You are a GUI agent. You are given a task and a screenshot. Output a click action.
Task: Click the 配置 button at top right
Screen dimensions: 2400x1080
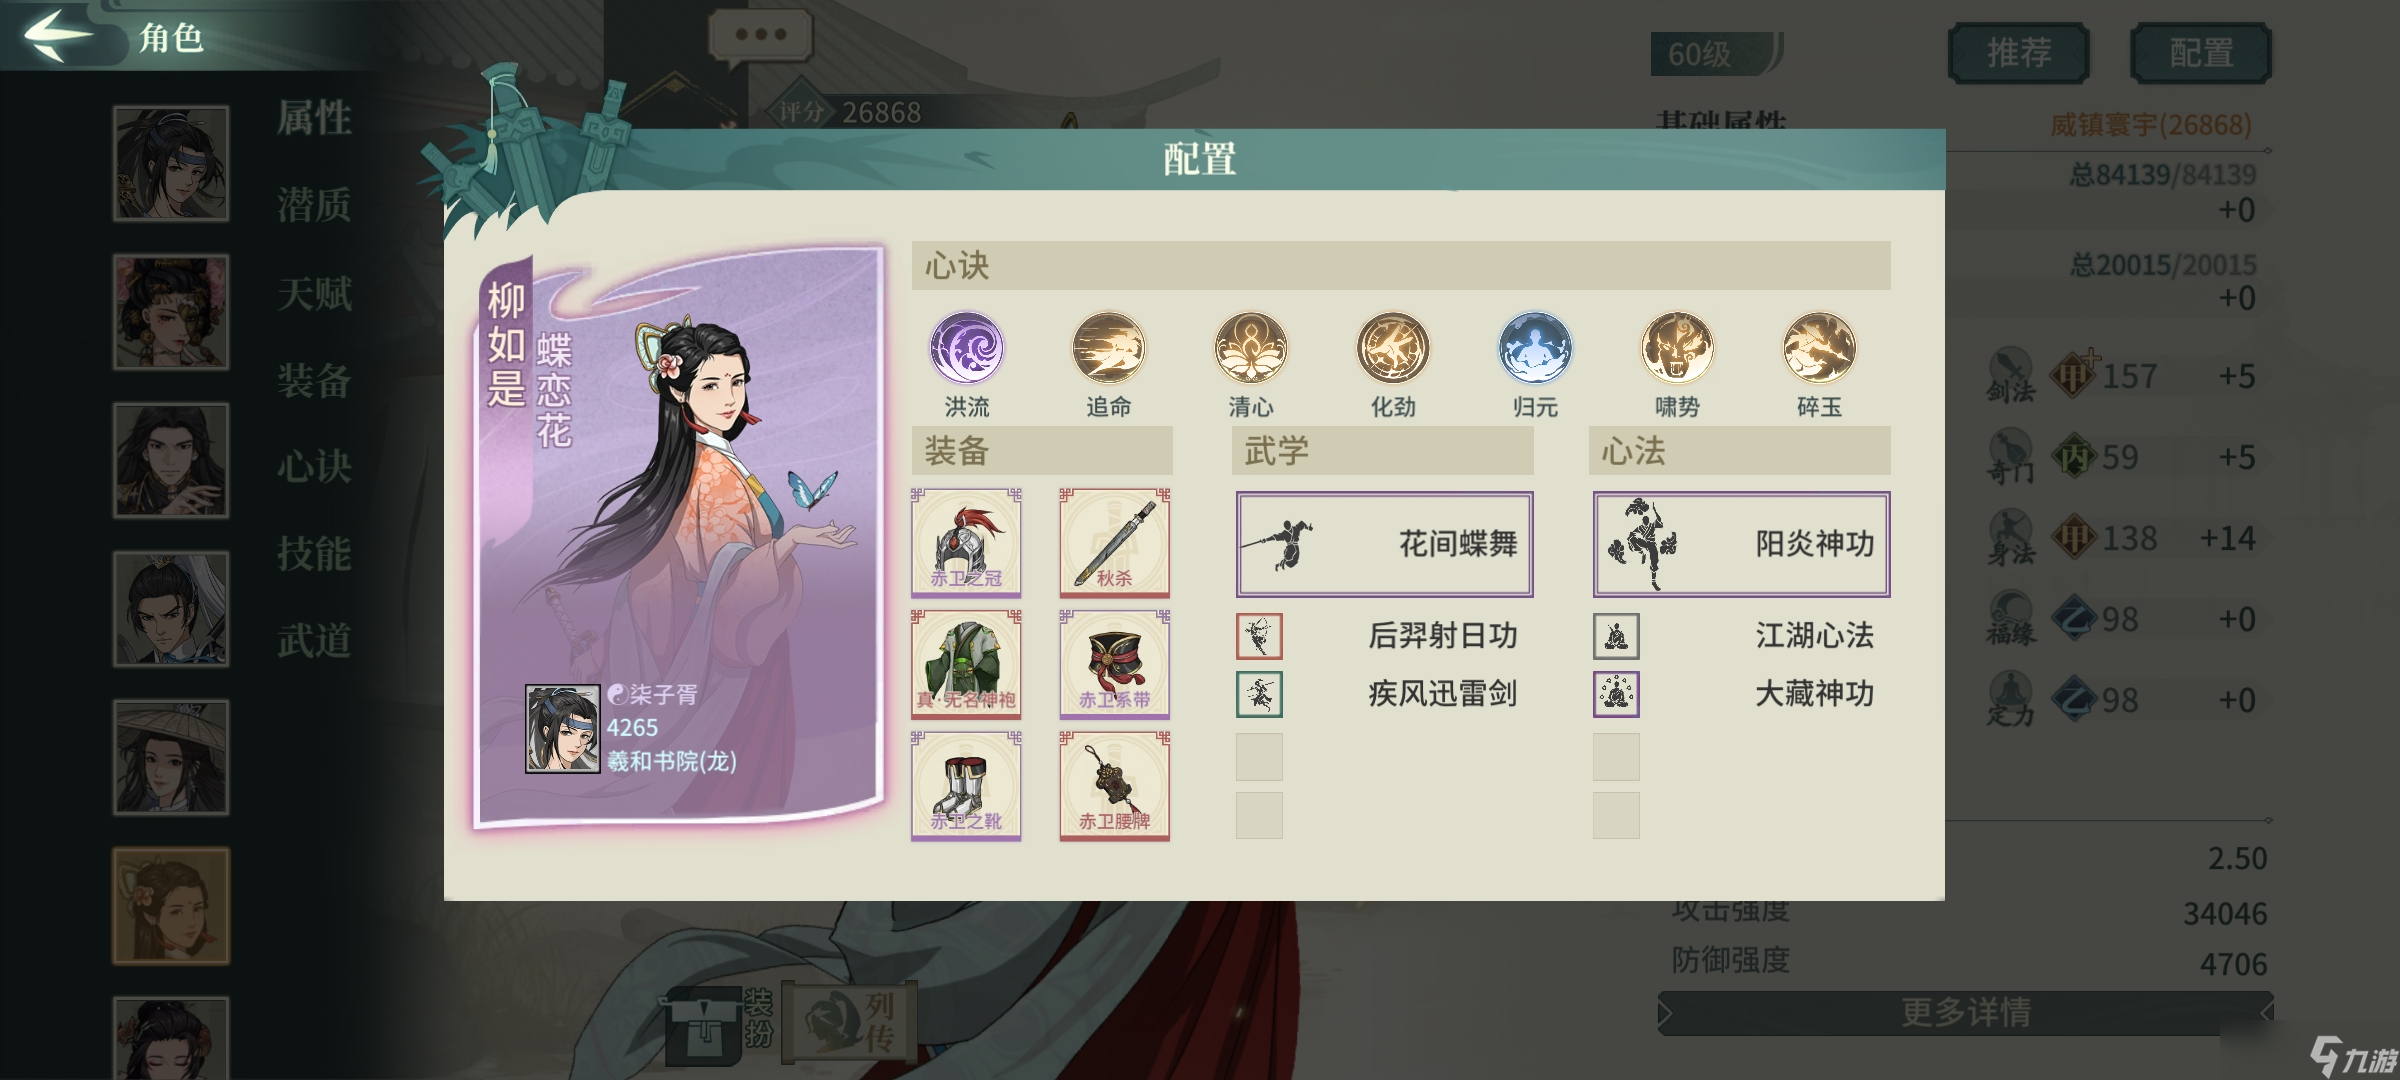click(2201, 53)
